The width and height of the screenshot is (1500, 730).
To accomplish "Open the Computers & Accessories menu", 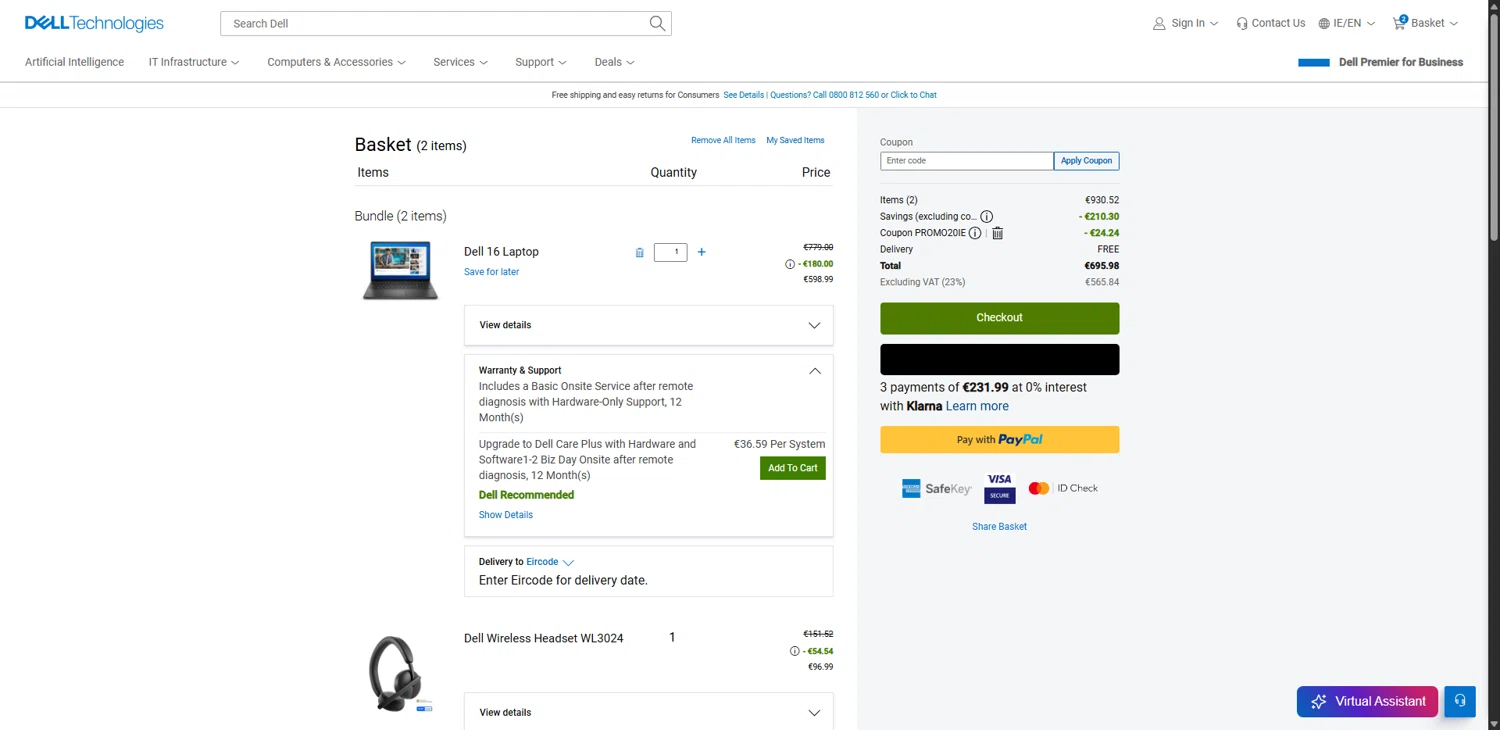I will (336, 62).
